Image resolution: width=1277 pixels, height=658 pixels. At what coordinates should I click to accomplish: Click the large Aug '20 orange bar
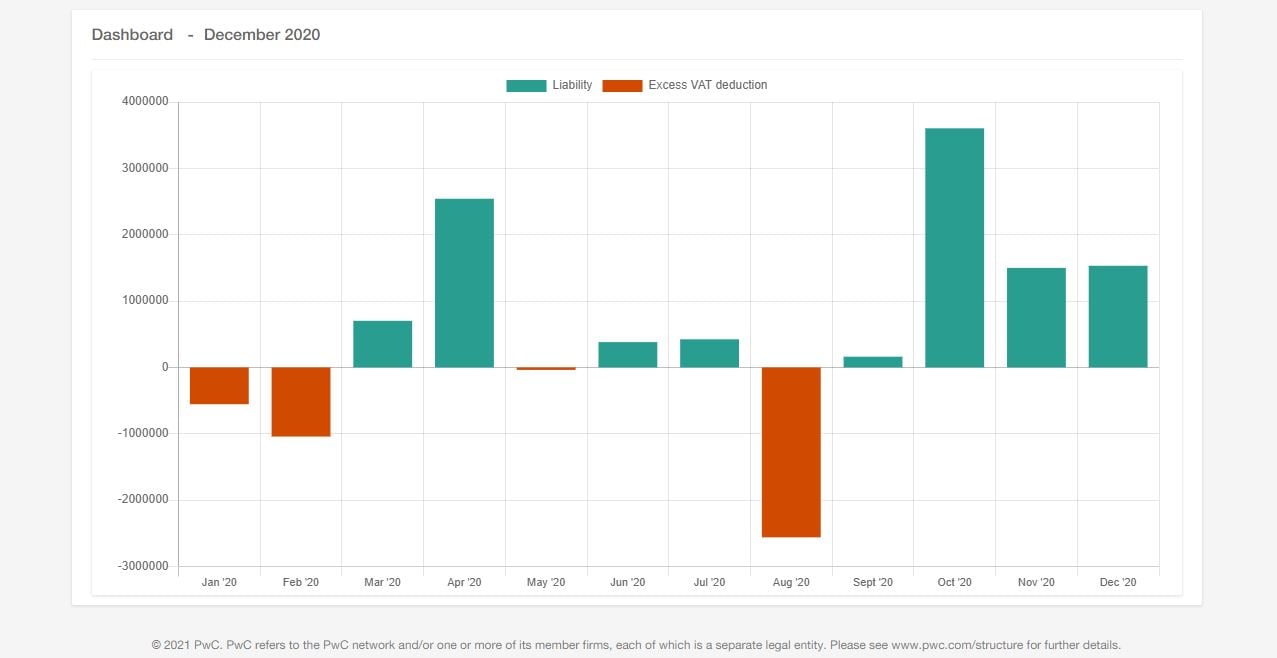[791, 452]
